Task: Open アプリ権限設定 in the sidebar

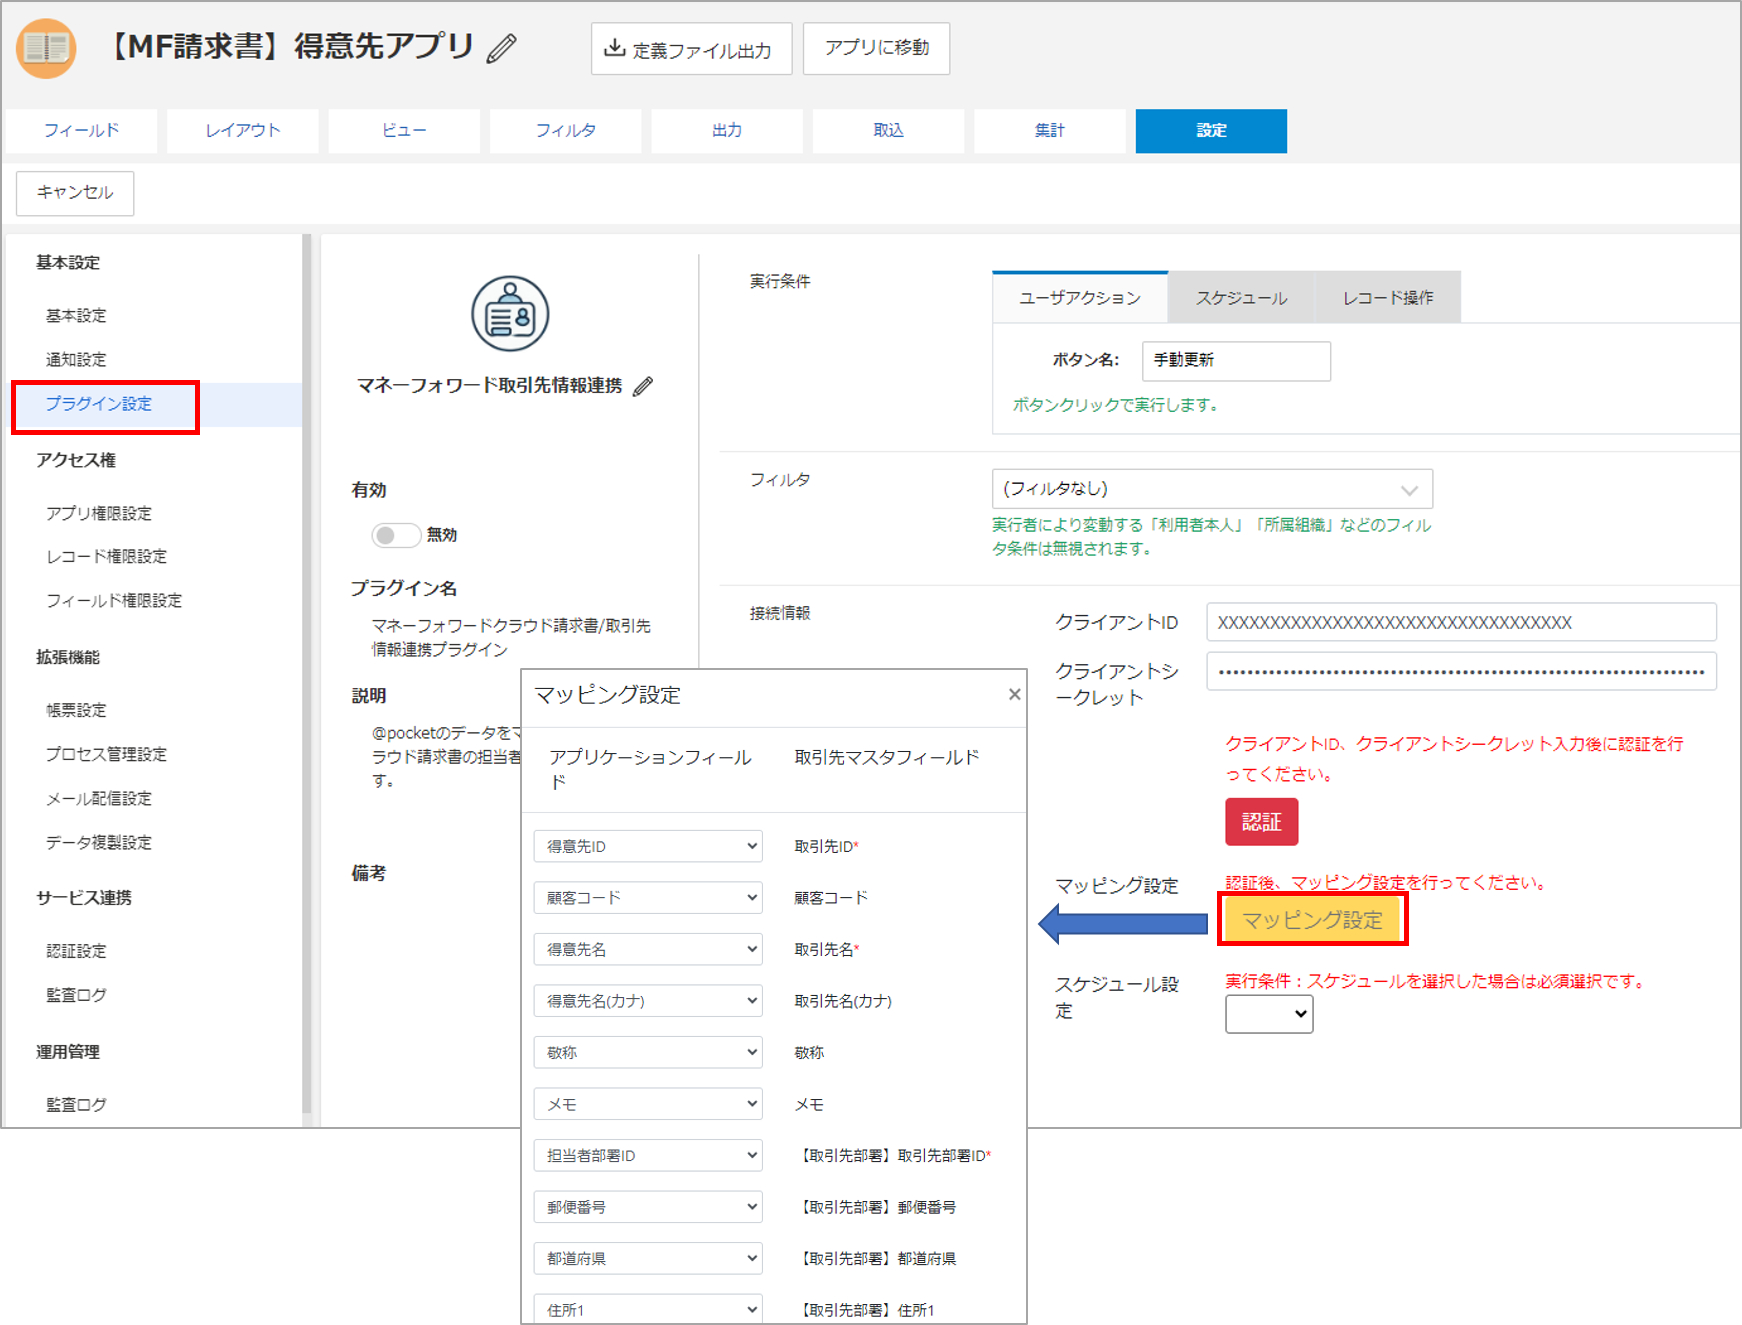Action: point(99,513)
